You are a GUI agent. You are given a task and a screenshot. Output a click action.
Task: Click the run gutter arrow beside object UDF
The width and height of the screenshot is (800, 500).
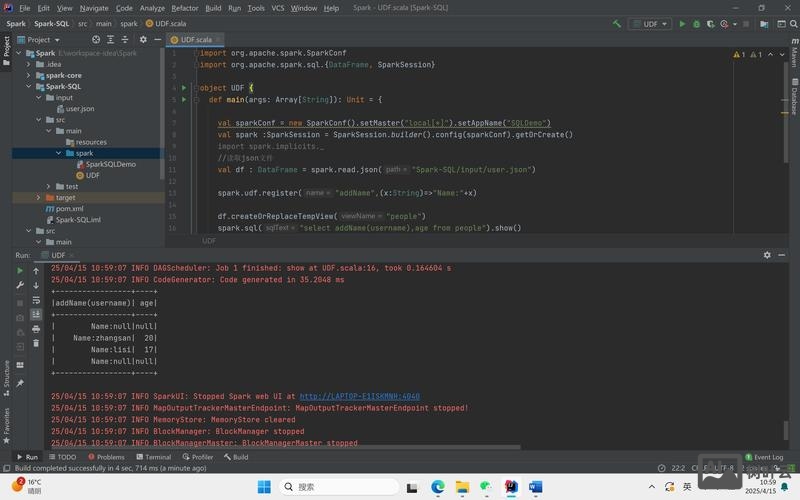tap(184, 88)
